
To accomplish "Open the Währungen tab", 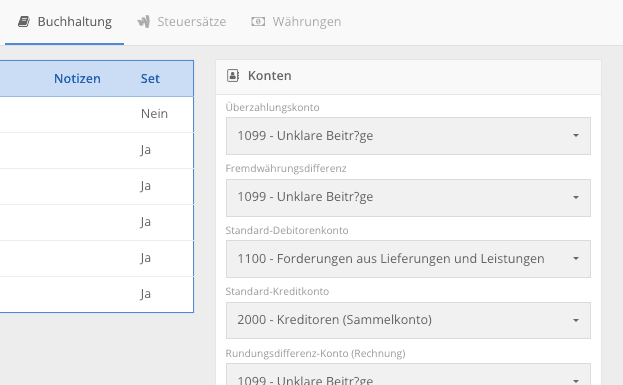I will click(x=296, y=22).
